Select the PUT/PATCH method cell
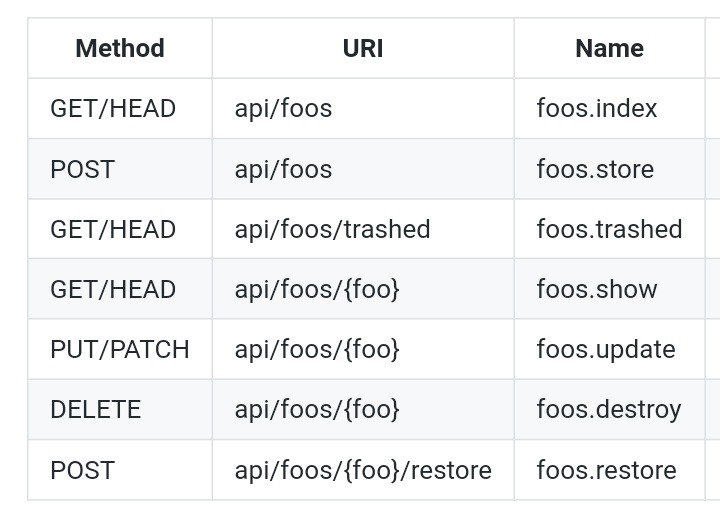720x509 pixels. point(120,349)
